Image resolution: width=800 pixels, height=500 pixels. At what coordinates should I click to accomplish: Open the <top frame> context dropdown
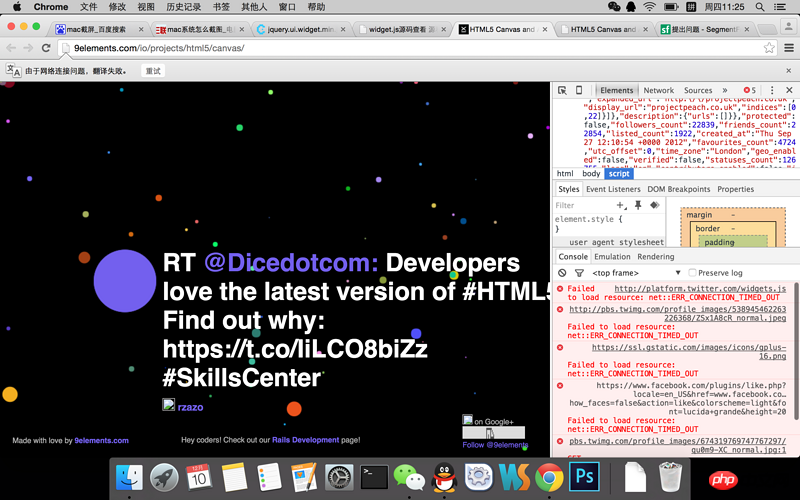click(636, 273)
